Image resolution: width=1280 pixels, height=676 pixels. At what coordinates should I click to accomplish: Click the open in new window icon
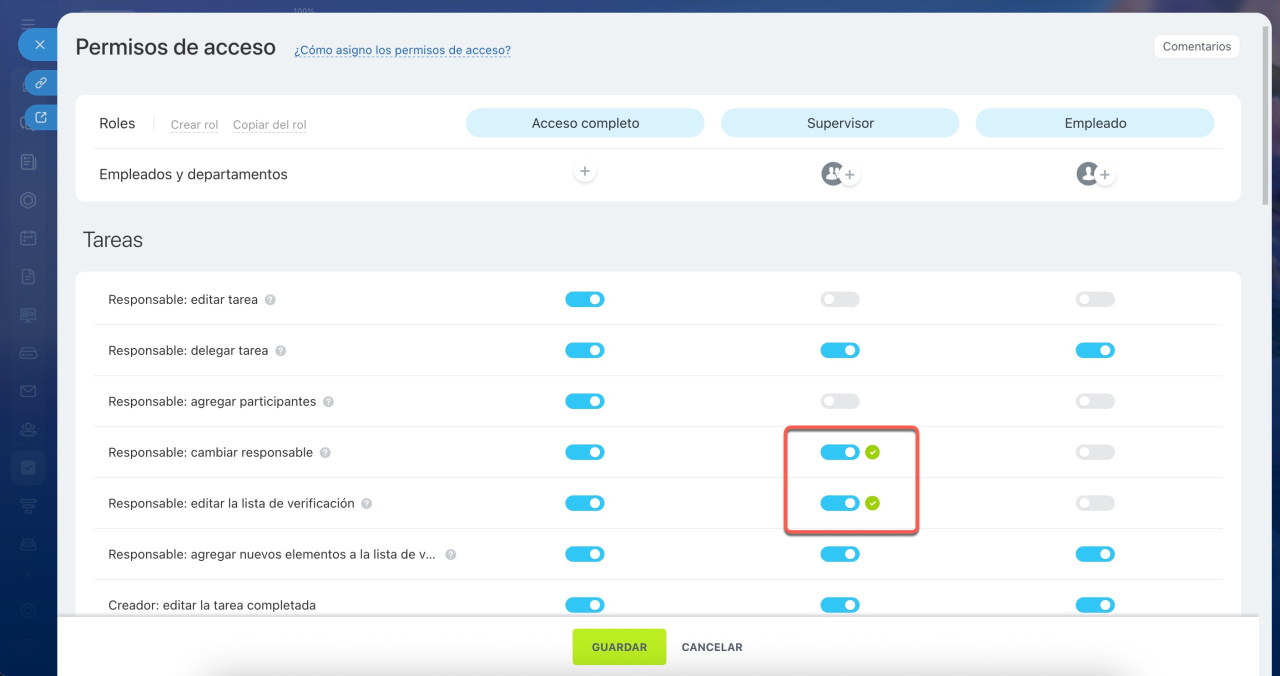(40, 118)
